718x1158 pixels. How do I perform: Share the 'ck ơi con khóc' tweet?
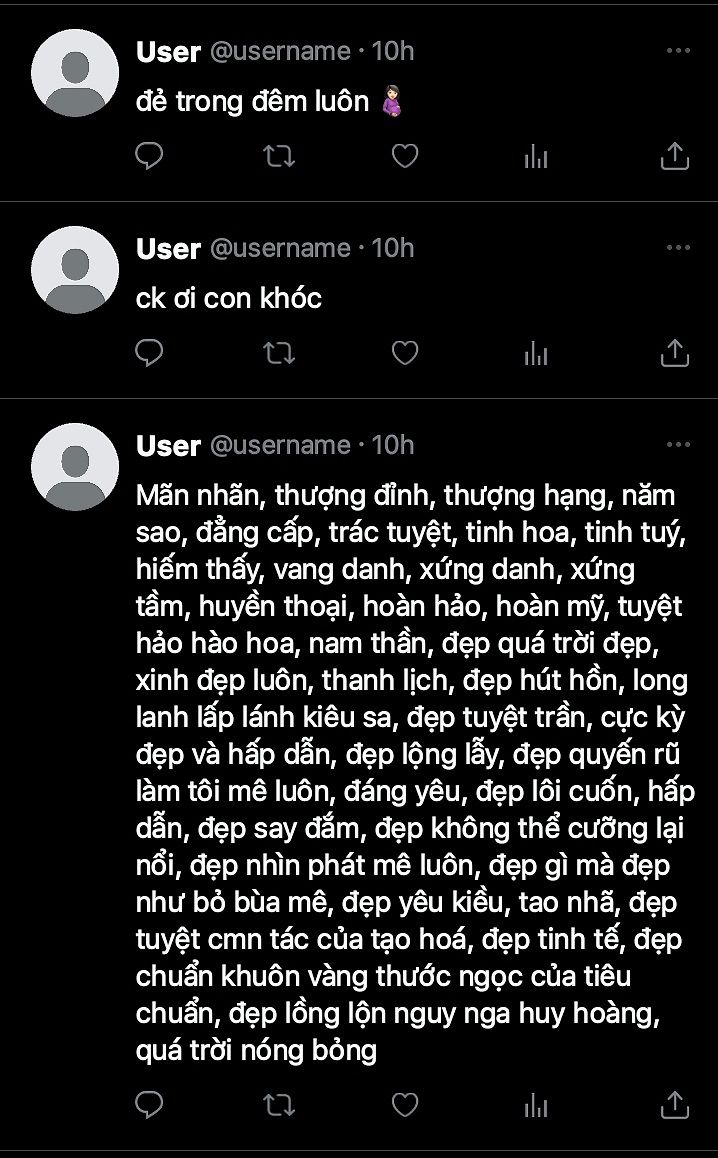click(674, 353)
